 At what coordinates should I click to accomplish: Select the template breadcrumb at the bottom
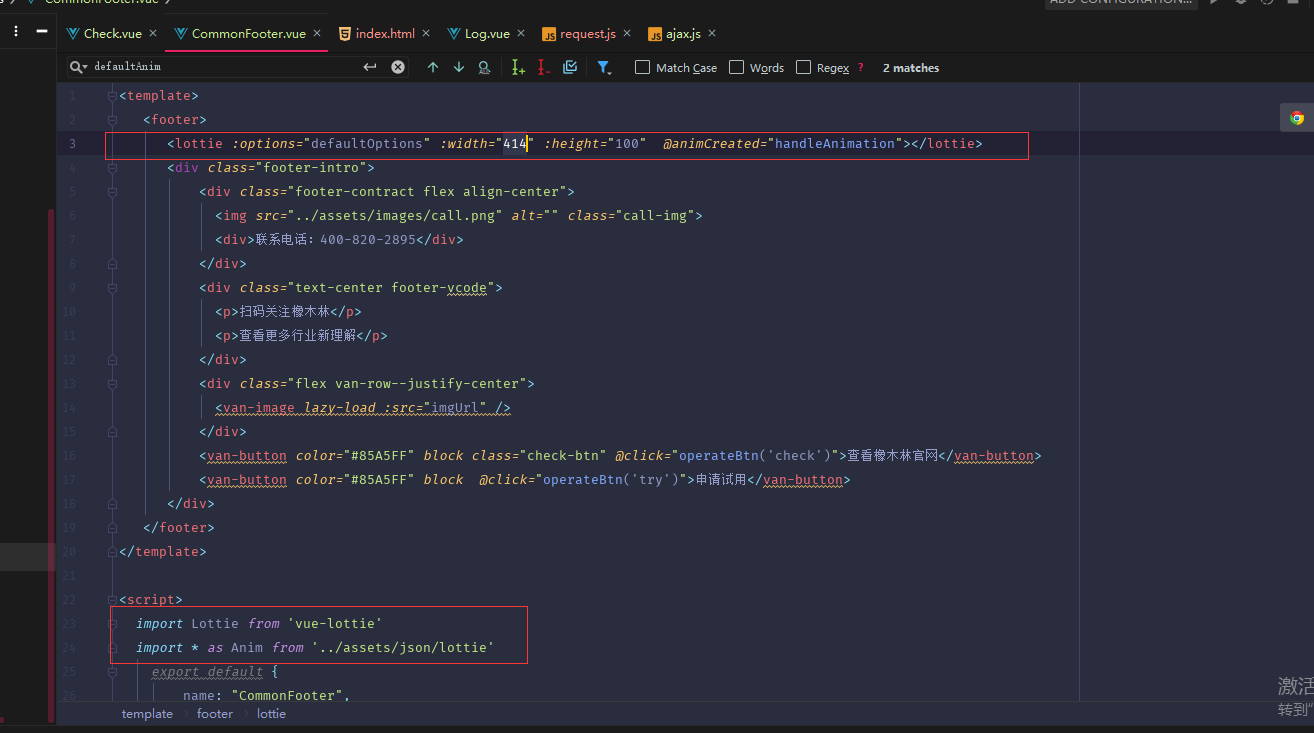coord(147,714)
